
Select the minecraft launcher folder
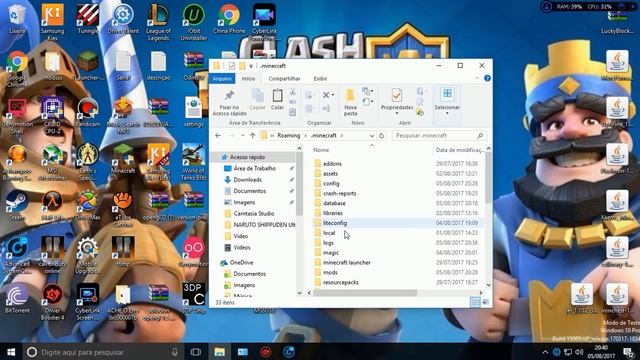(x=347, y=262)
